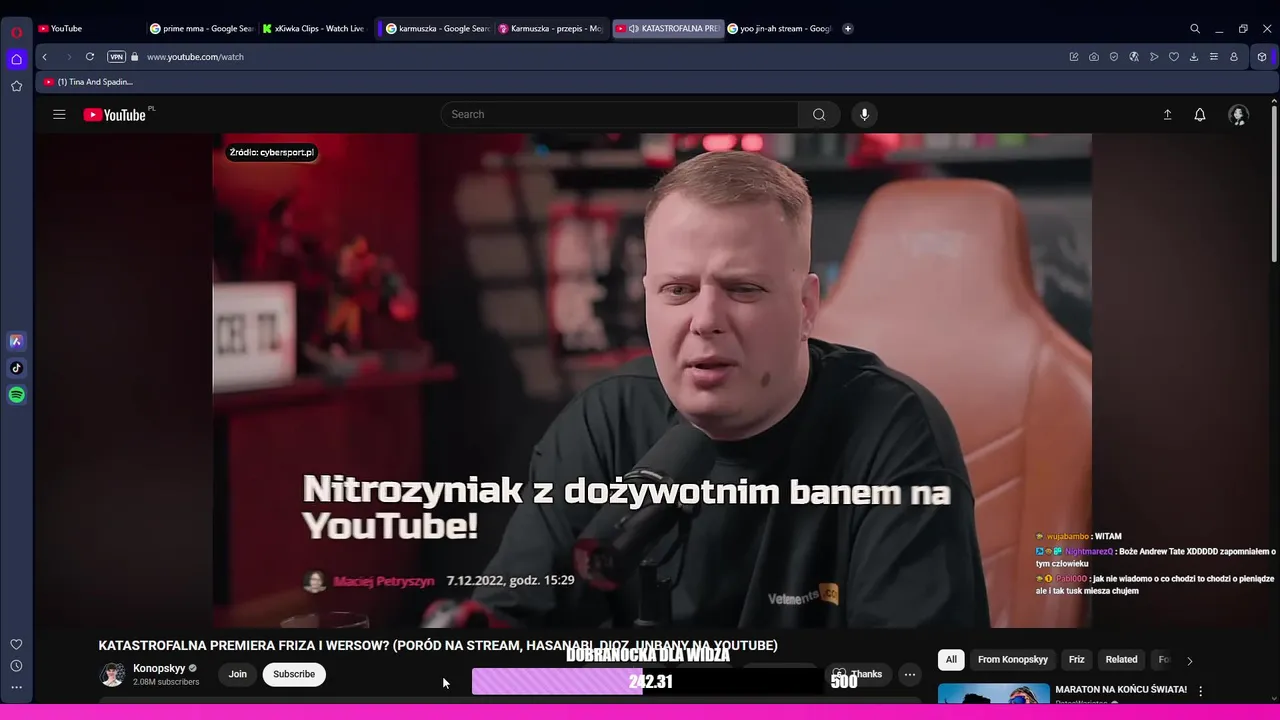Open options menu for MARATON video
The width and height of the screenshot is (1280, 720).
tap(1201, 691)
